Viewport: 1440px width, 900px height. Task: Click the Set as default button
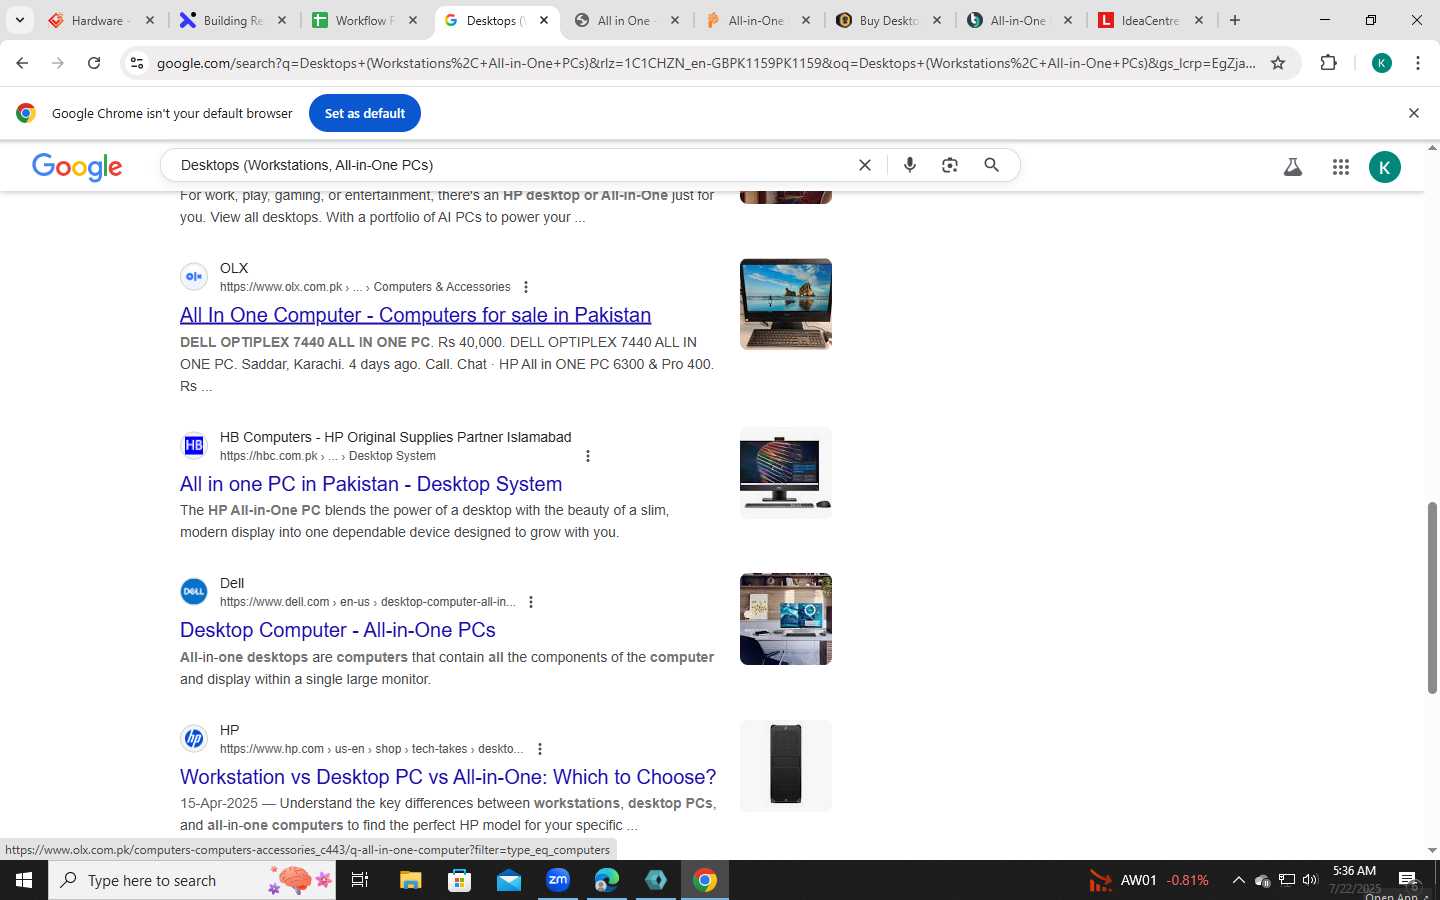click(x=365, y=113)
